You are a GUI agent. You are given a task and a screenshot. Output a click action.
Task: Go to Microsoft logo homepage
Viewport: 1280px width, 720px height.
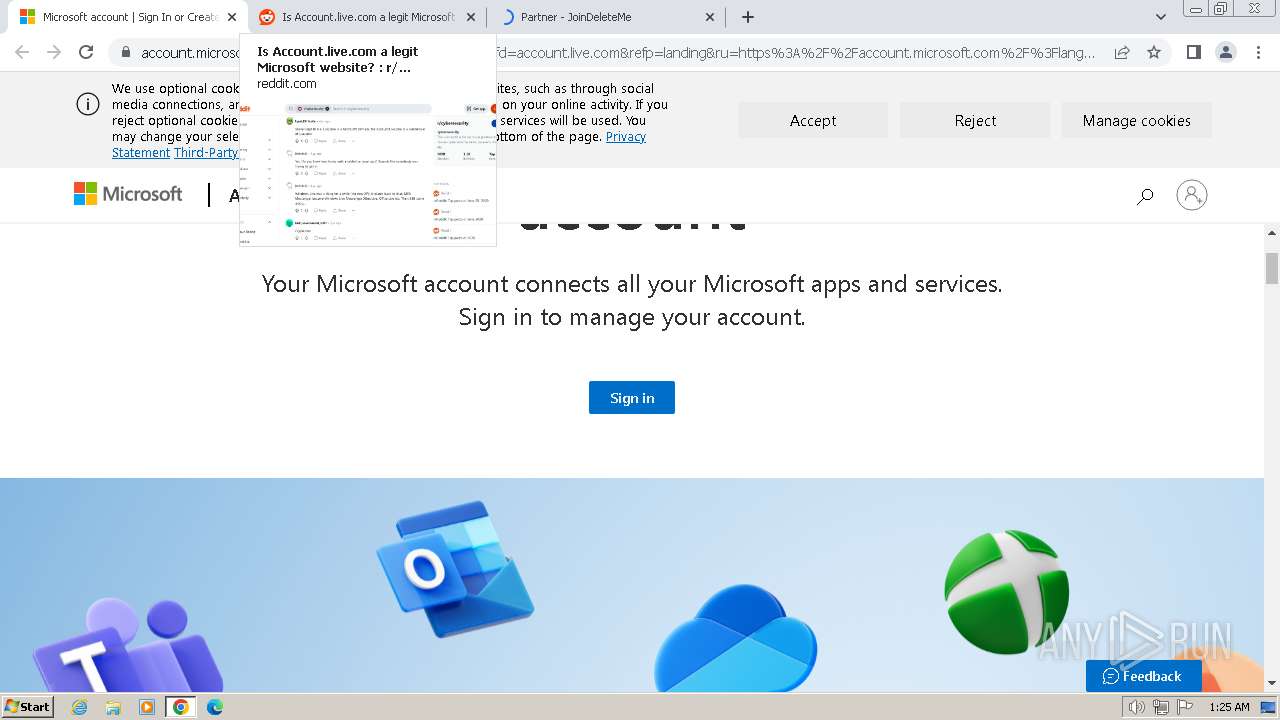click(128, 194)
